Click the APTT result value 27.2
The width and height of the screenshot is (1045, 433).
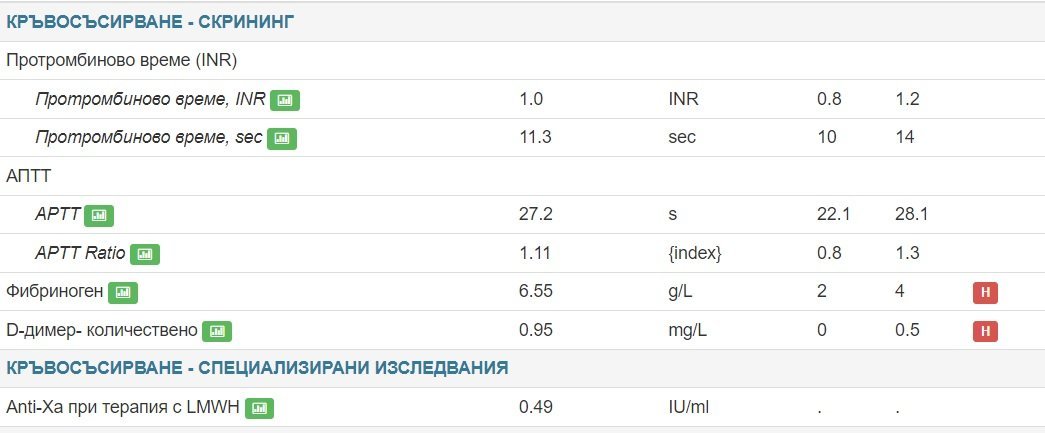(536, 215)
